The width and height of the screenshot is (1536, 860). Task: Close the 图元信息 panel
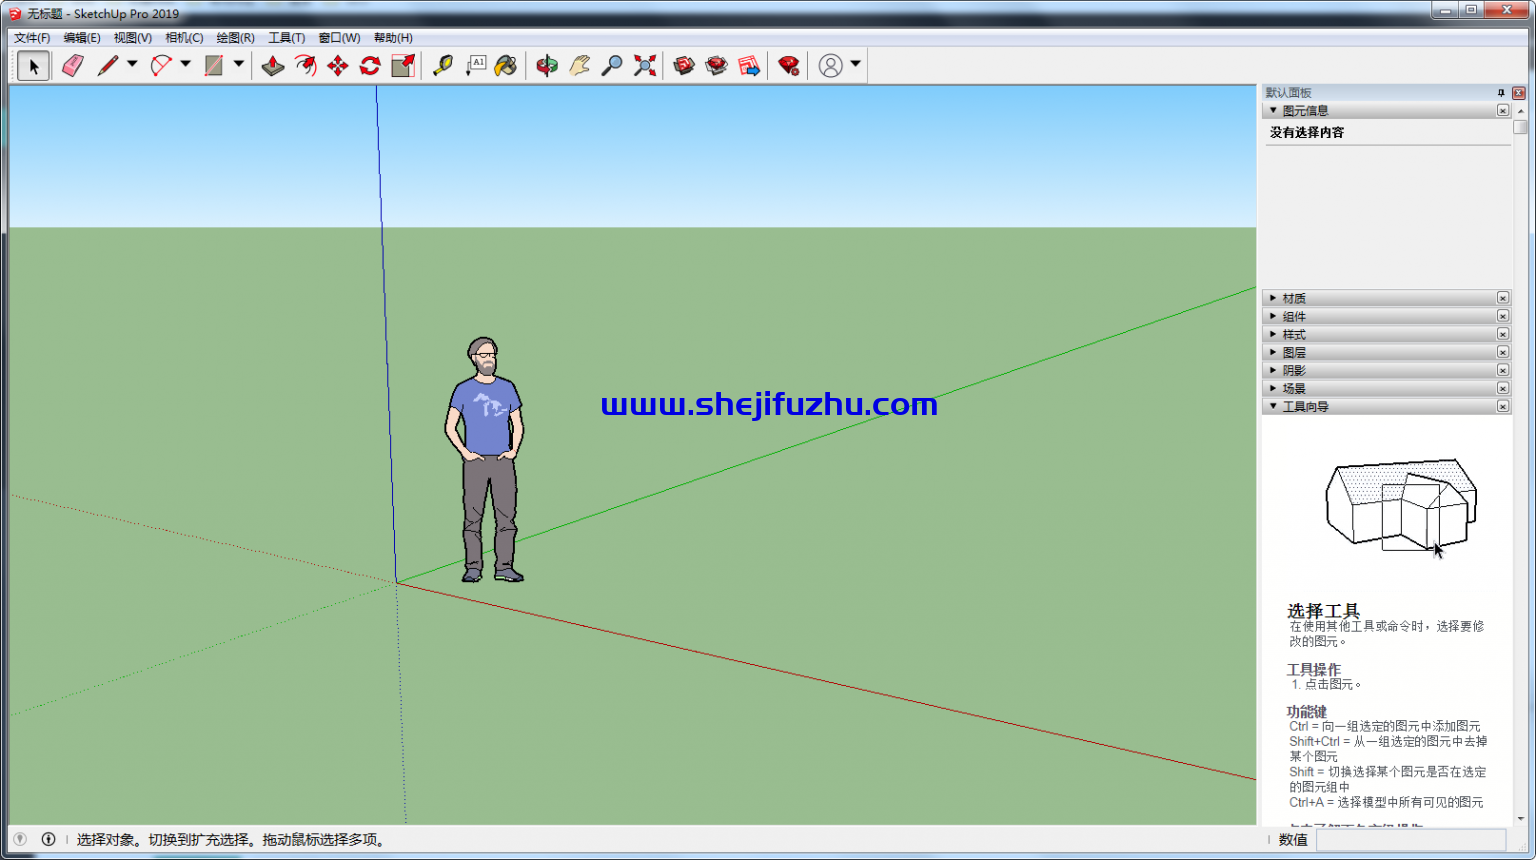point(1503,111)
